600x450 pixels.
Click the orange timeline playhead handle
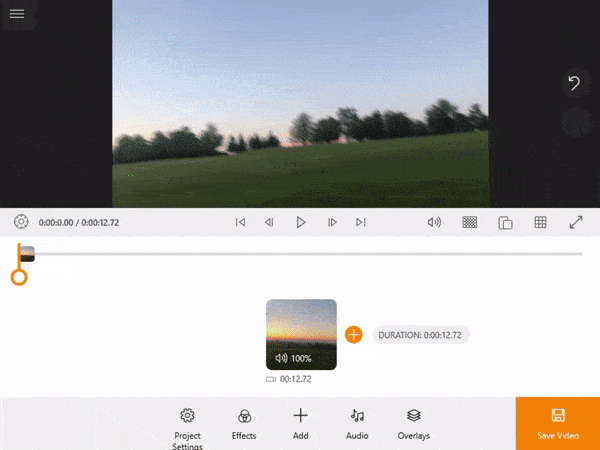(19, 277)
